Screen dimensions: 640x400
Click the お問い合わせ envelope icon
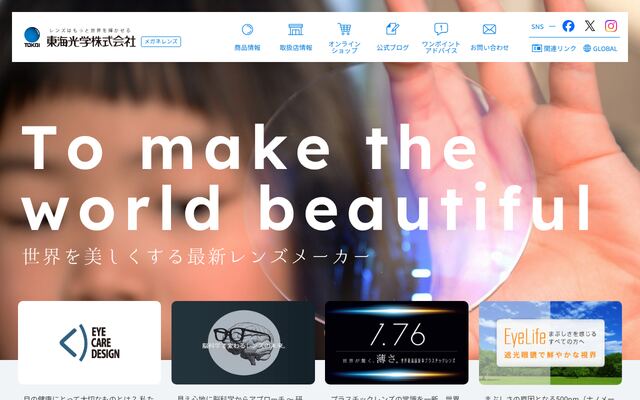point(489,29)
